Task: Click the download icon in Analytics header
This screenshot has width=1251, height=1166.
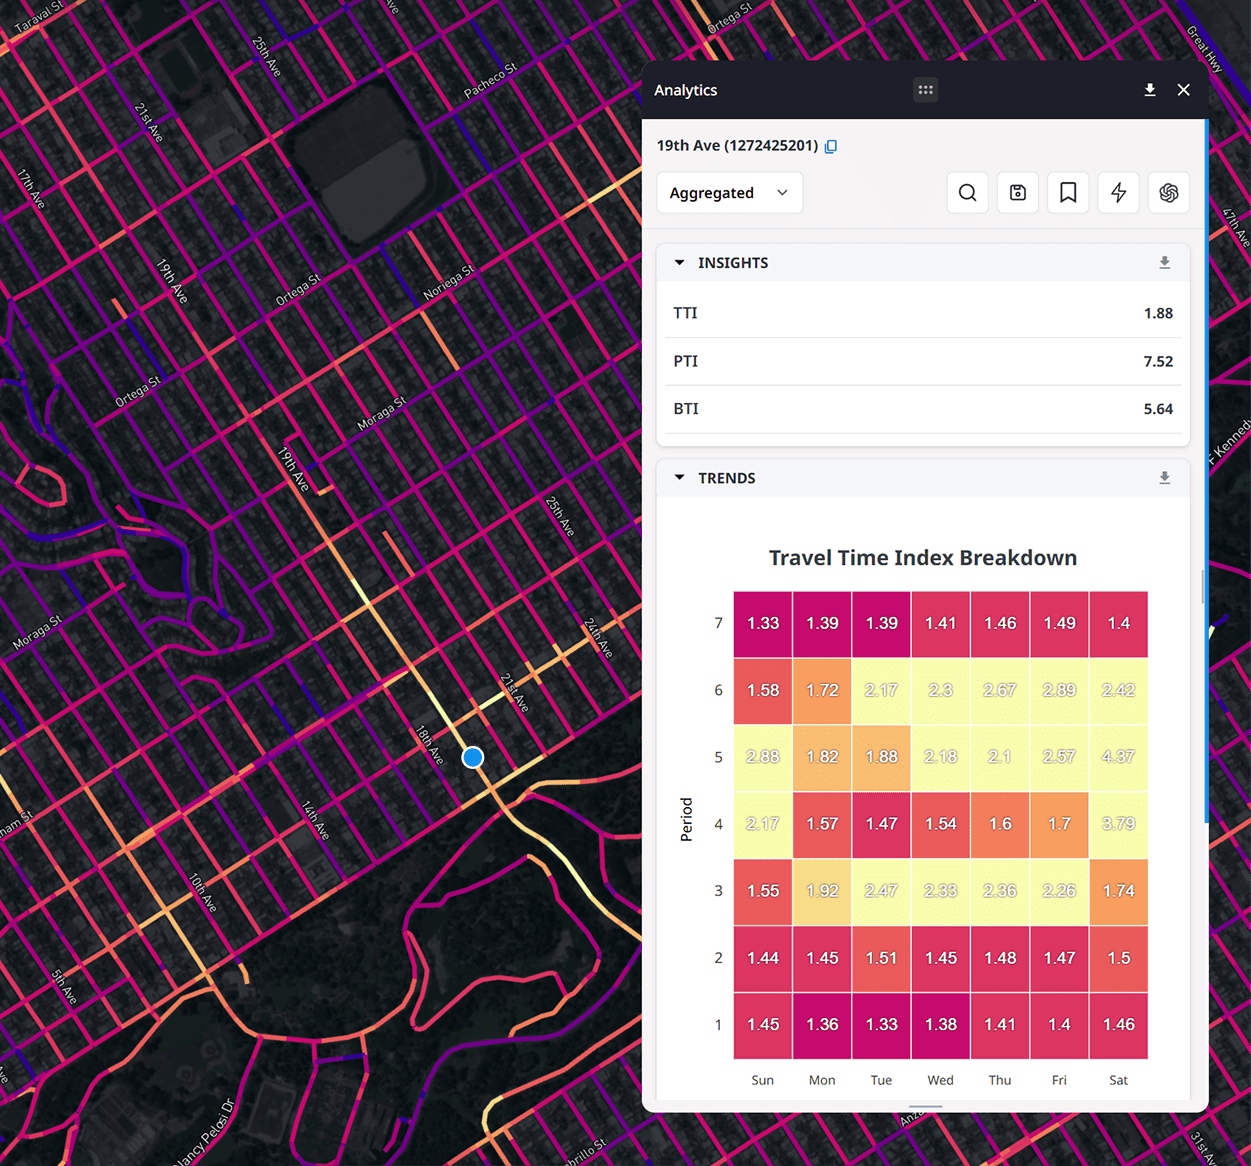Action: tap(1150, 90)
